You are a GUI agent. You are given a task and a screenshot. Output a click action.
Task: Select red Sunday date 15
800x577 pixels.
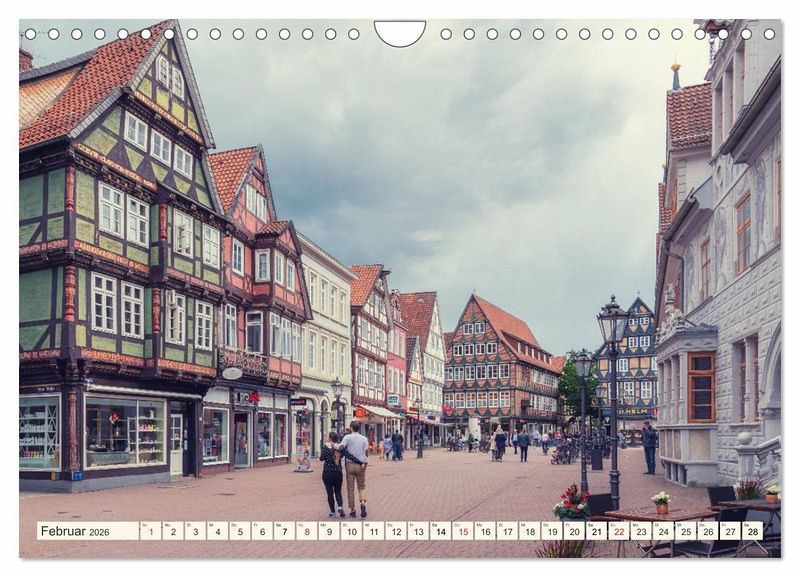[x=462, y=531]
